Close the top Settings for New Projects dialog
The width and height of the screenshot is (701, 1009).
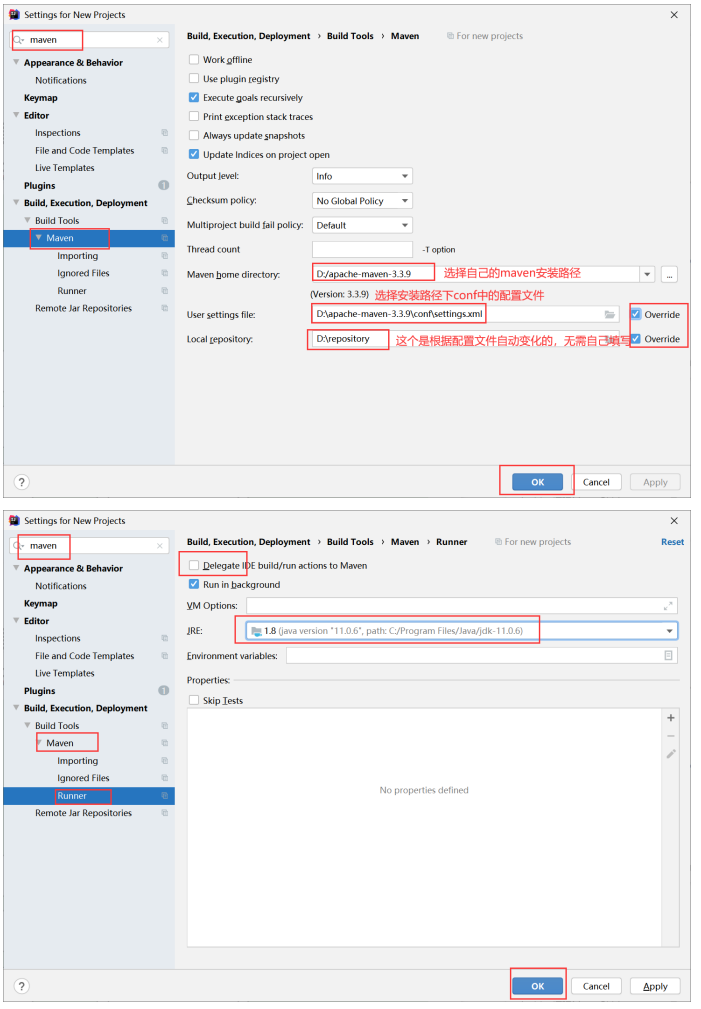click(x=674, y=14)
